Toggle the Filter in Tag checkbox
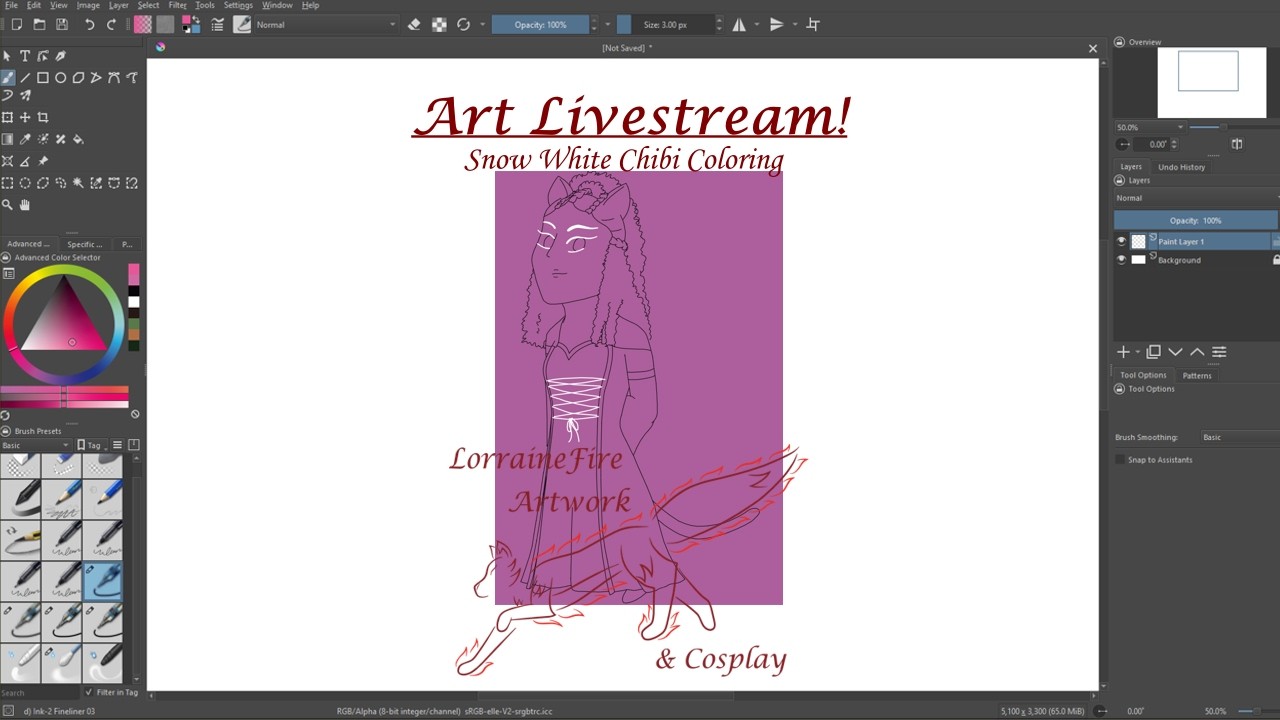 click(x=89, y=692)
